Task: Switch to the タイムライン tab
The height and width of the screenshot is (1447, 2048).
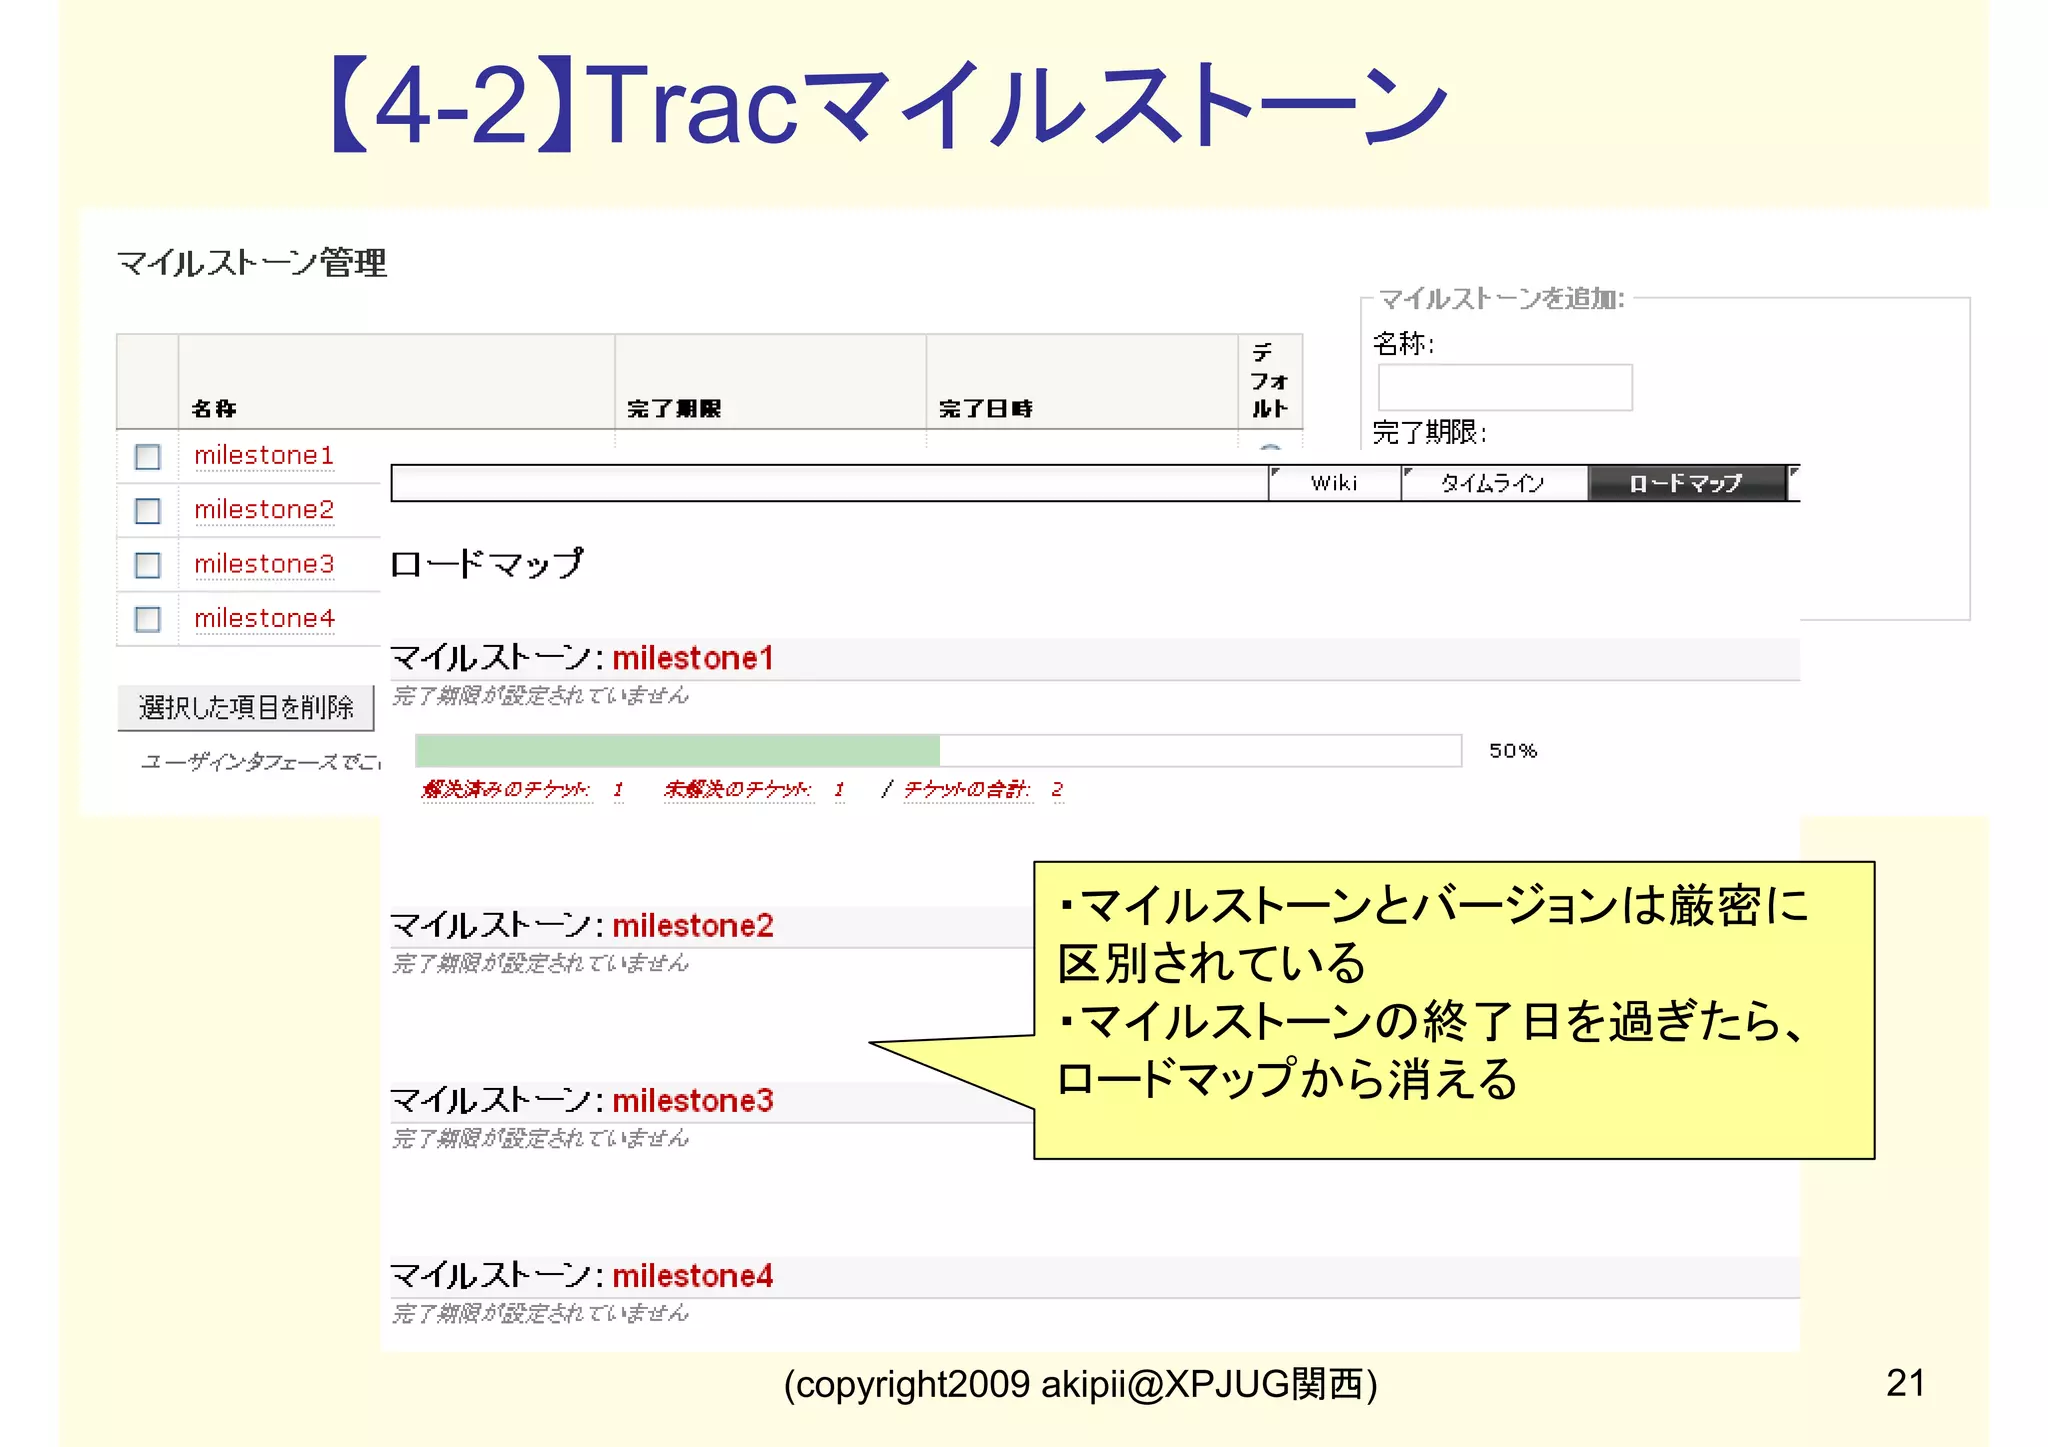Action: [x=1493, y=483]
